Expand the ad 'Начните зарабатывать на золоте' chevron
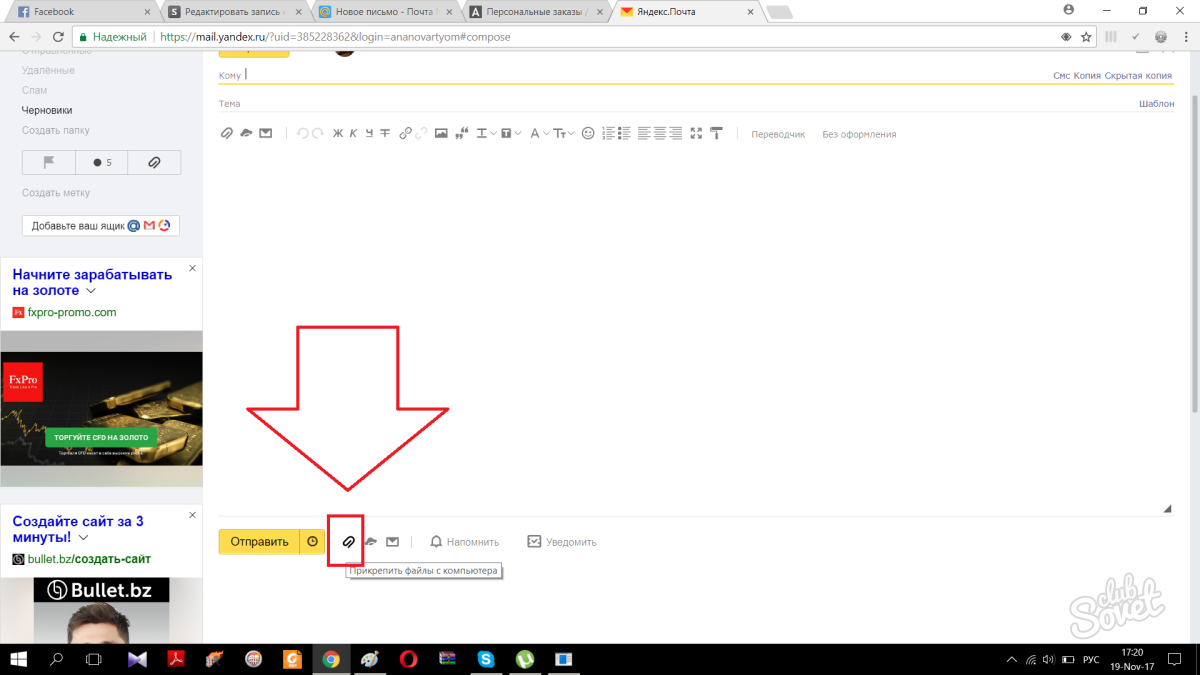This screenshot has height=675, width=1200. 91,291
